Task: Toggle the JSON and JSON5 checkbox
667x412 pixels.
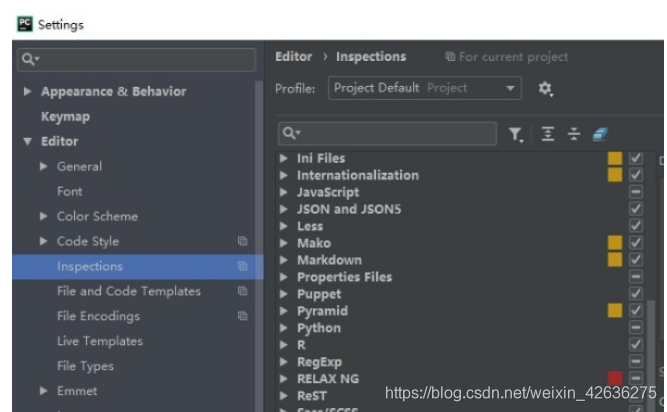Action: pyautogui.click(x=636, y=209)
